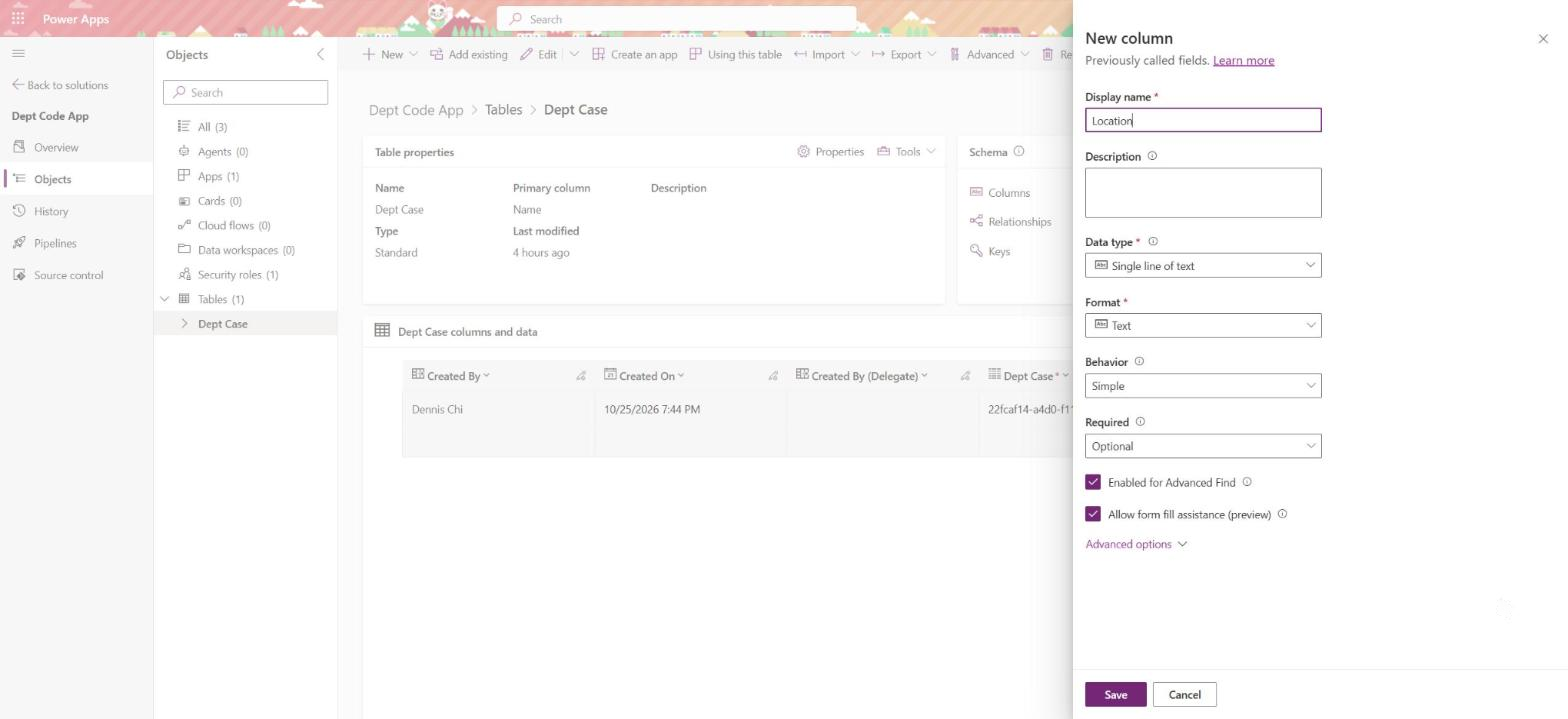Open the Export menu in toolbar

(904, 54)
